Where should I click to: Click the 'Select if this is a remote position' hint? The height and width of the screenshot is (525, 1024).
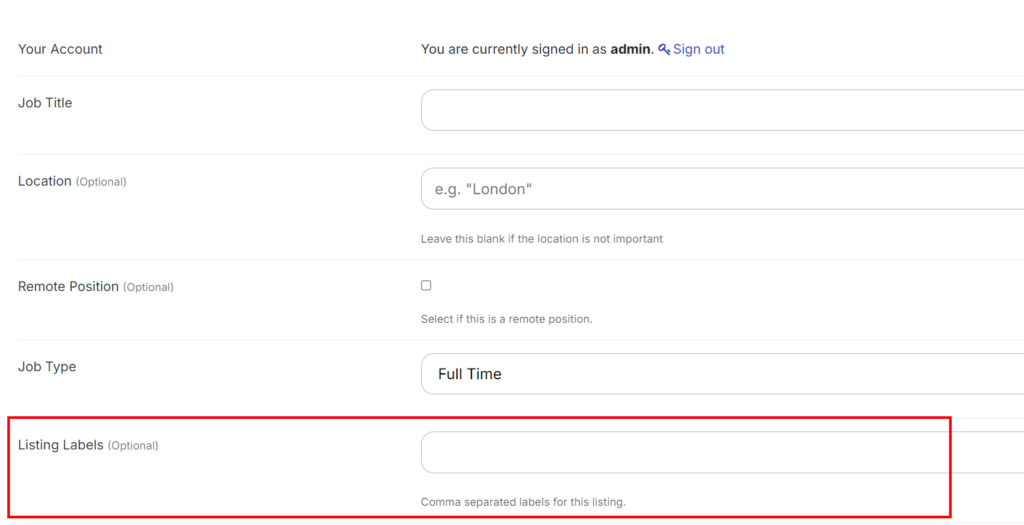click(507, 319)
